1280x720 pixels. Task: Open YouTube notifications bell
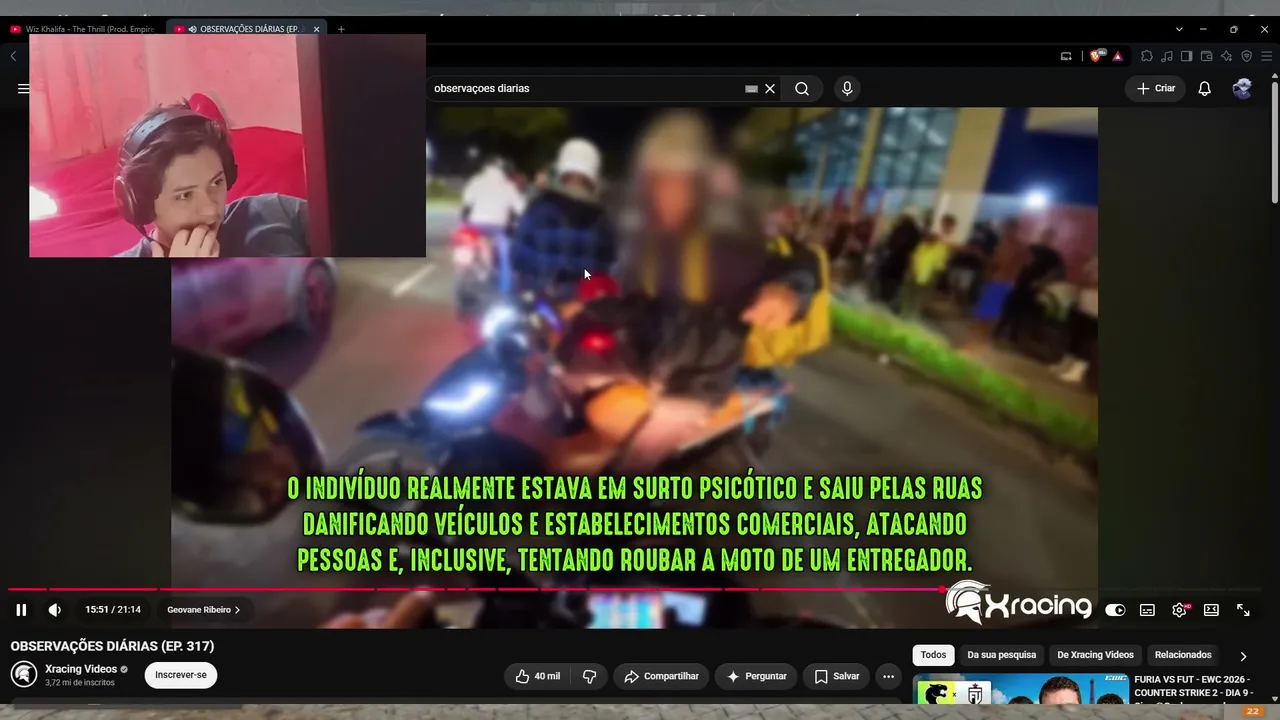pos(1205,88)
